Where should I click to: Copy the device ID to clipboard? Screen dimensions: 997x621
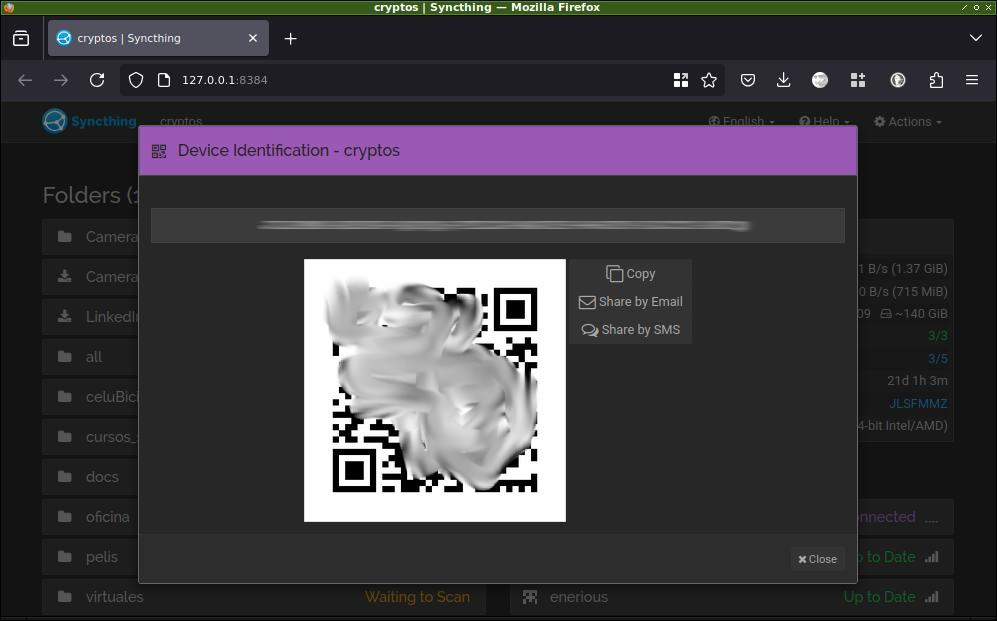coord(630,274)
